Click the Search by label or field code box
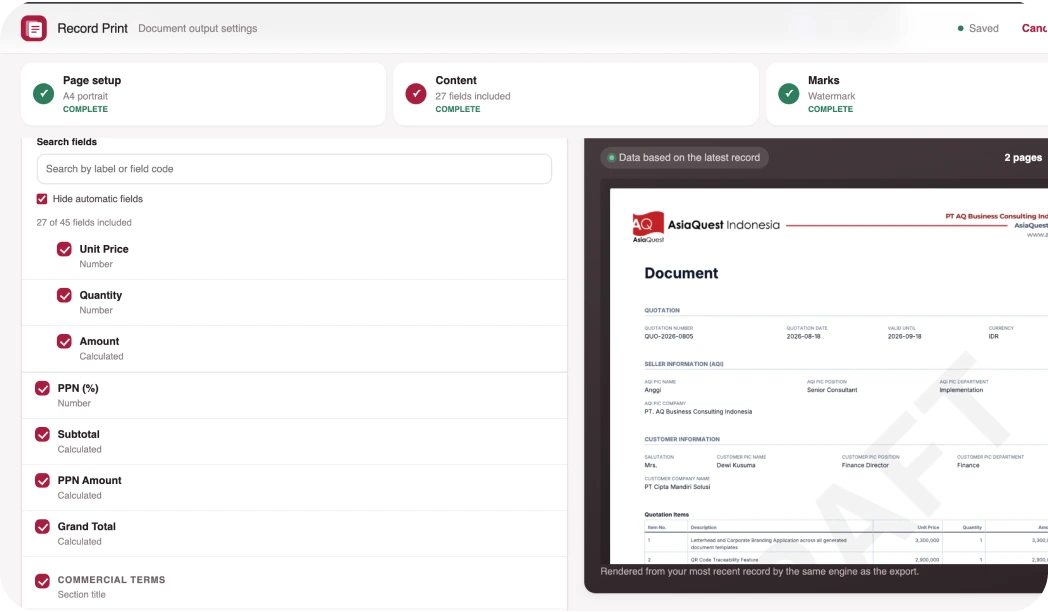Screen dimensions: 1048x612 pos(294,169)
